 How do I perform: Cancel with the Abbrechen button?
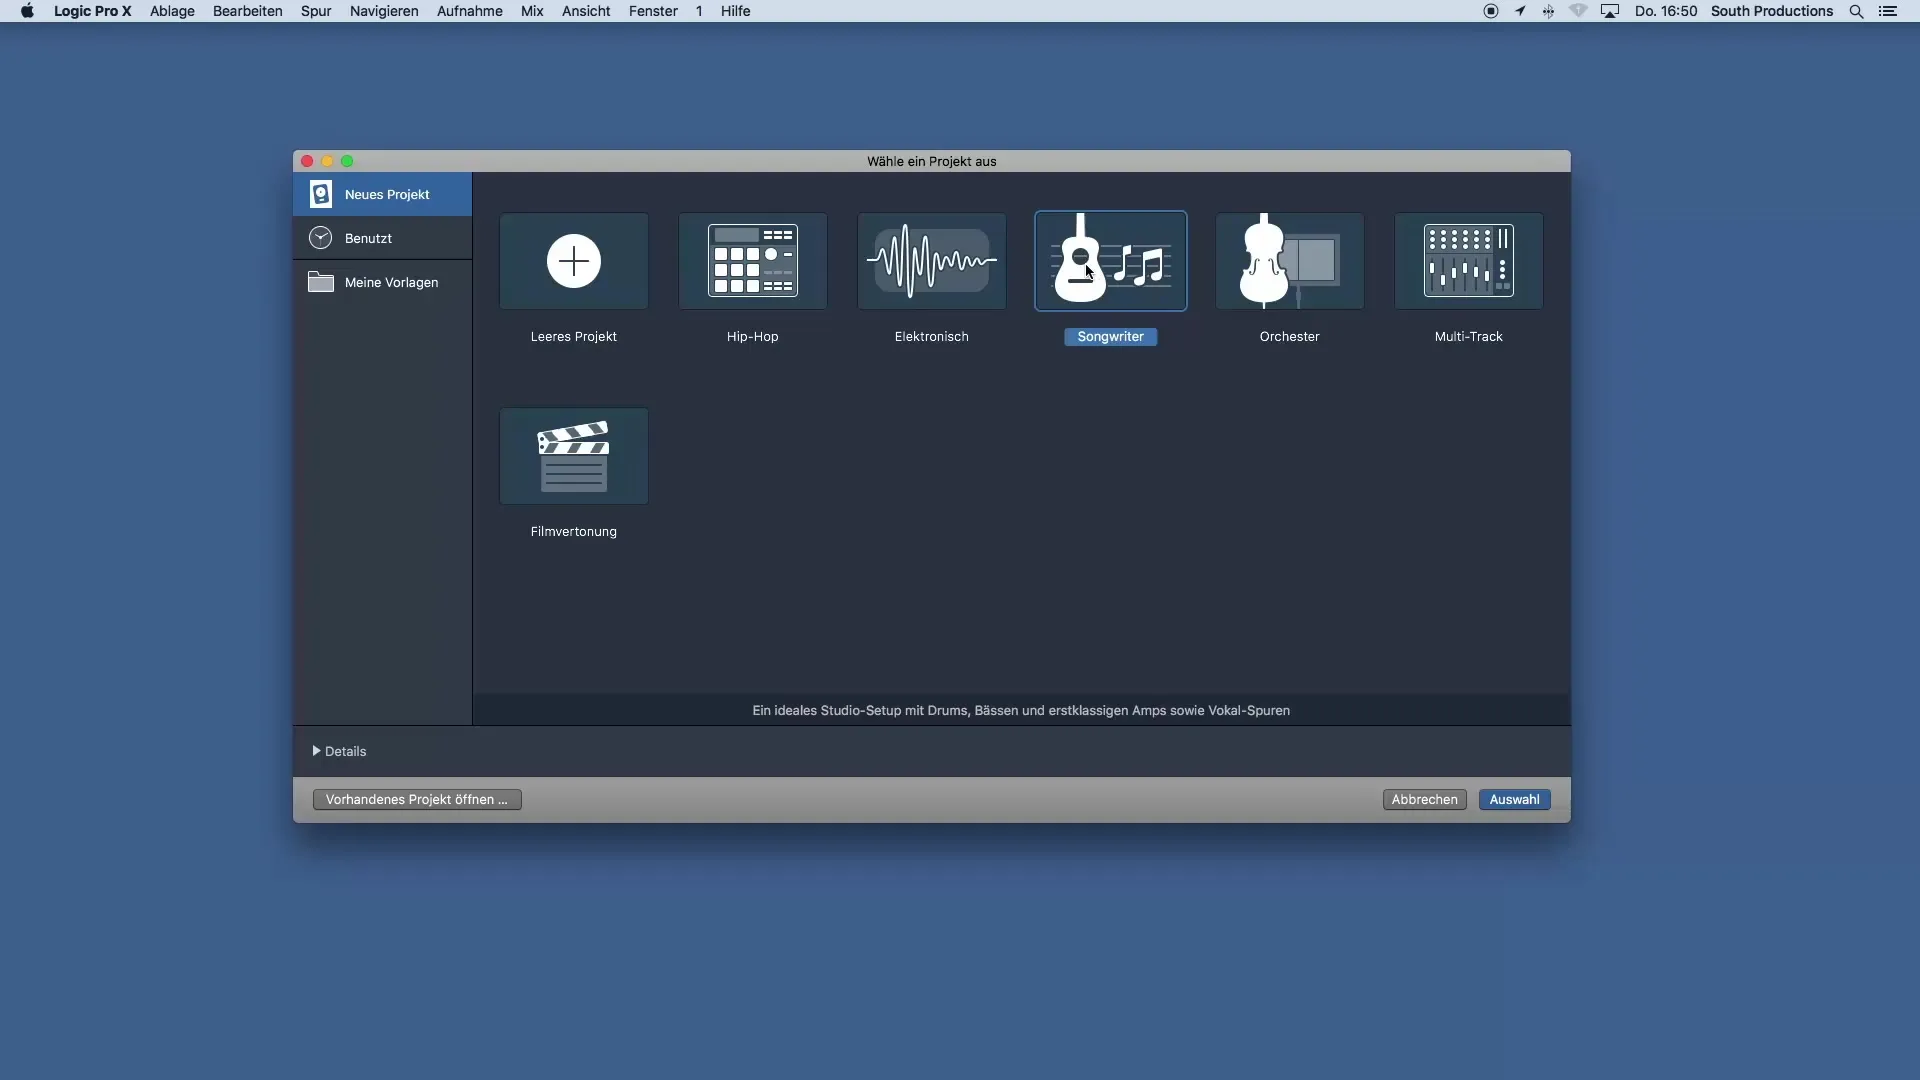[1425, 799]
